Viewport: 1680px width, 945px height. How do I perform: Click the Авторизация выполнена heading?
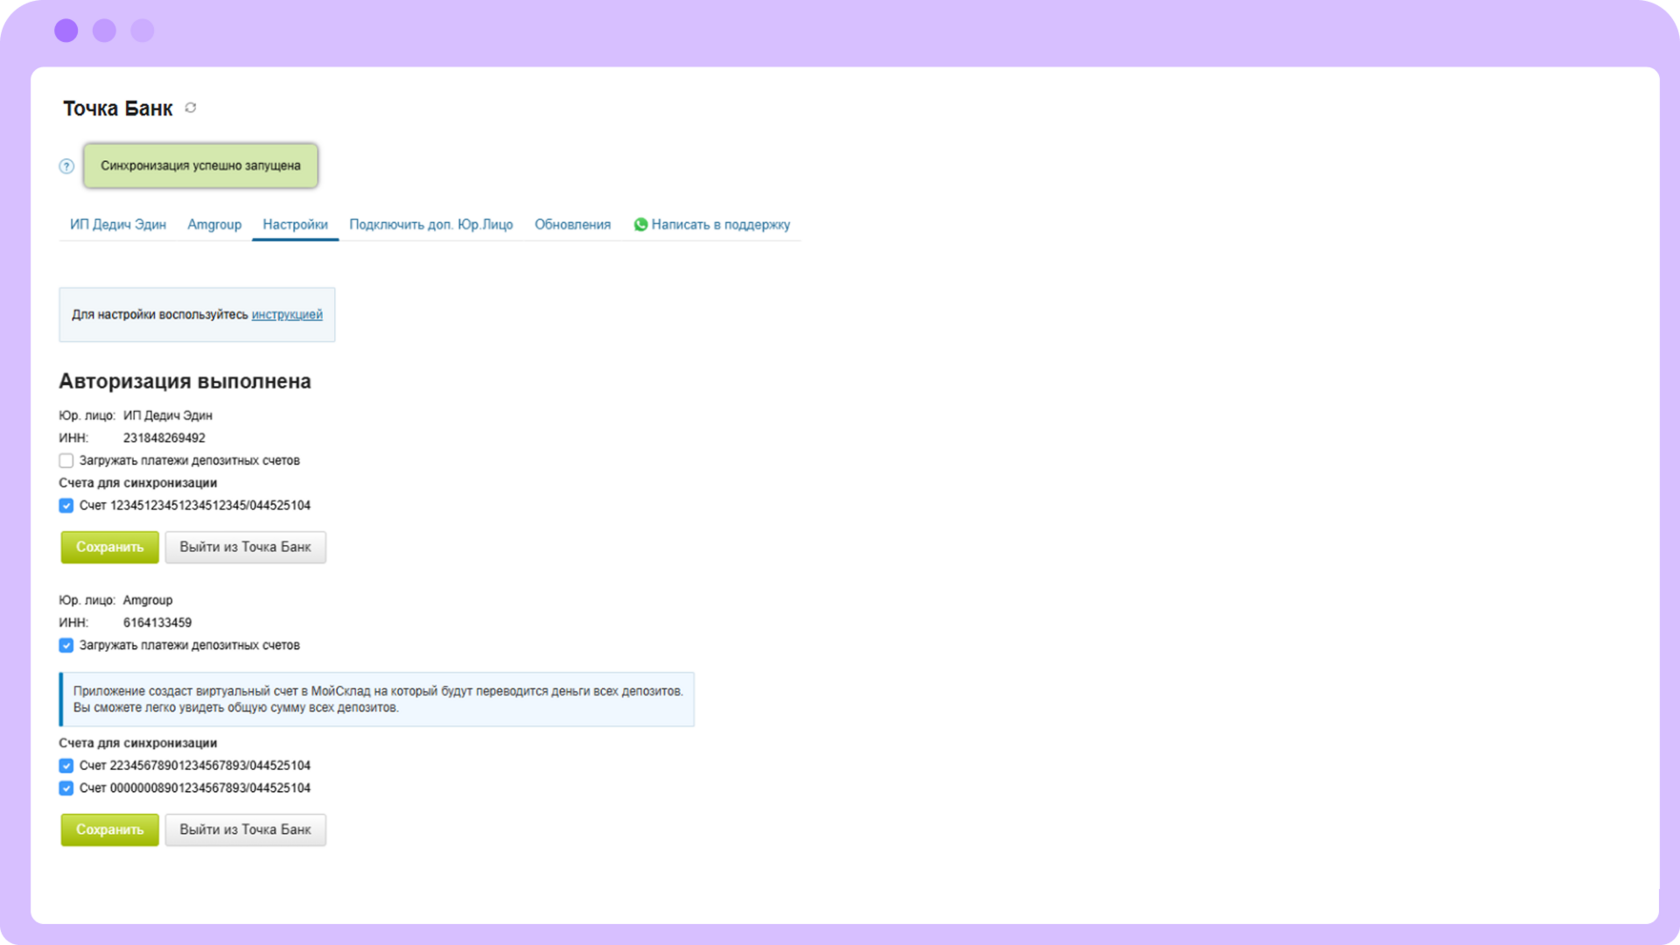click(x=185, y=381)
